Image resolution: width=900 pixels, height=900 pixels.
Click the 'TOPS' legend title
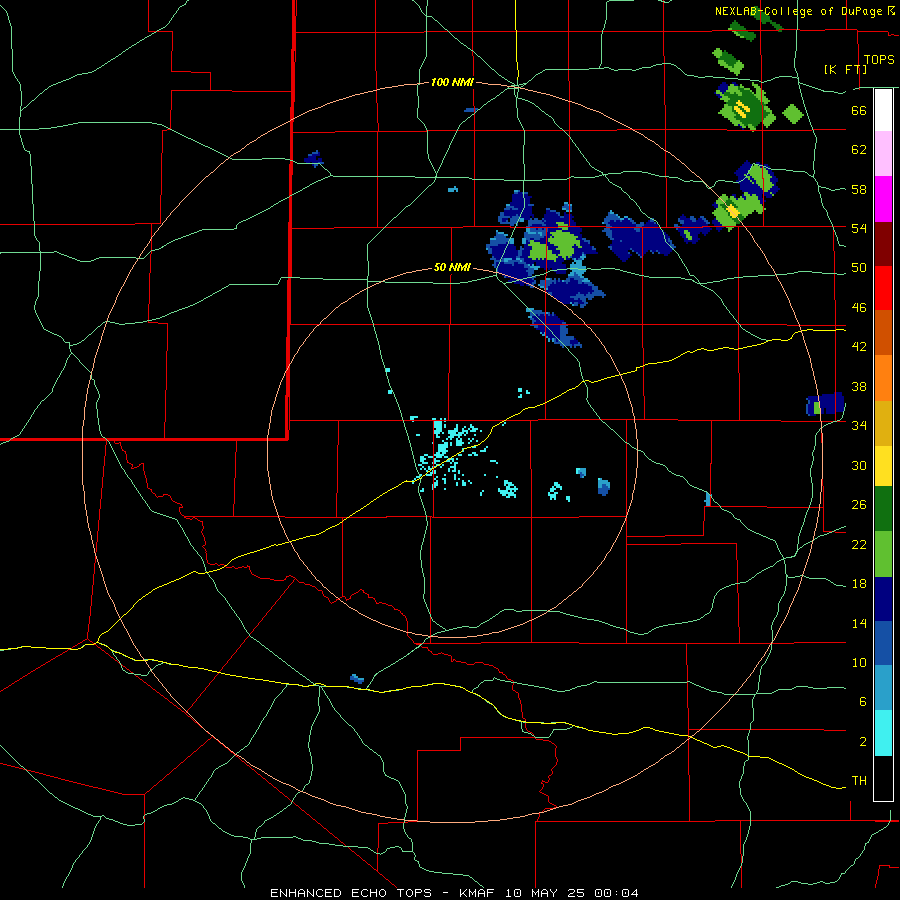click(879, 60)
